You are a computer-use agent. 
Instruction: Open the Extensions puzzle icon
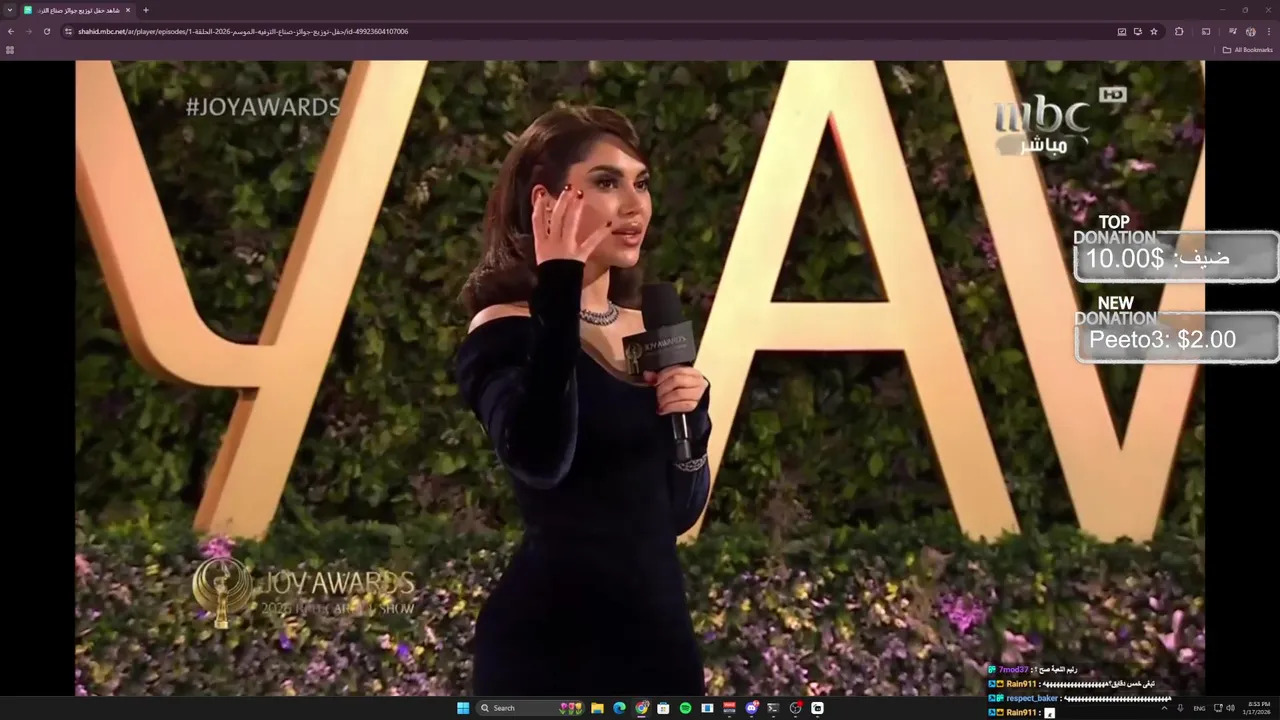[x=1179, y=31]
